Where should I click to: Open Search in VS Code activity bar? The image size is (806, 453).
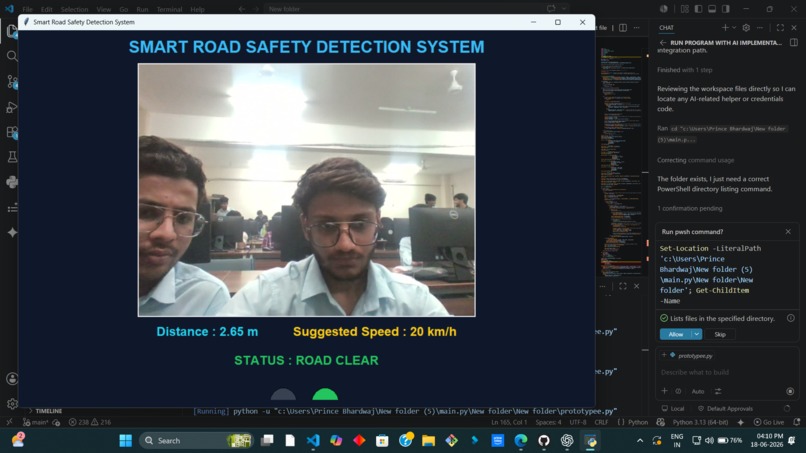tap(12, 56)
